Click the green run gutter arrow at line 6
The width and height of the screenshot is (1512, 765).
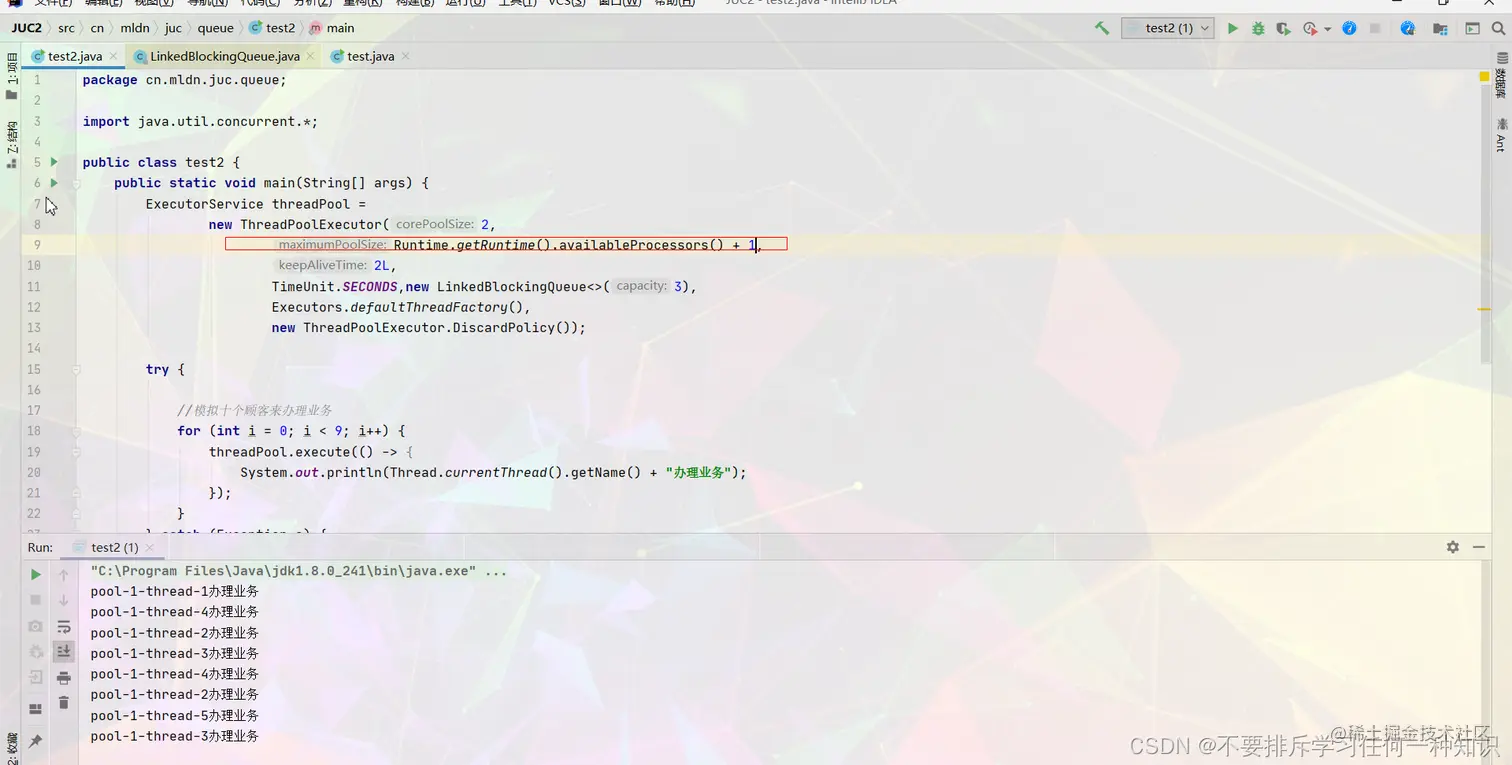pyautogui.click(x=54, y=183)
